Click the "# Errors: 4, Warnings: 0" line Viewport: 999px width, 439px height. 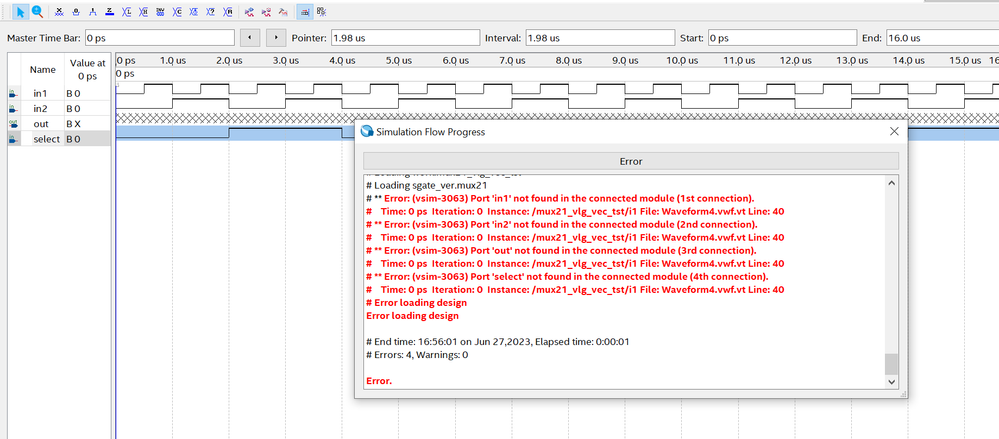pos(417,355)
